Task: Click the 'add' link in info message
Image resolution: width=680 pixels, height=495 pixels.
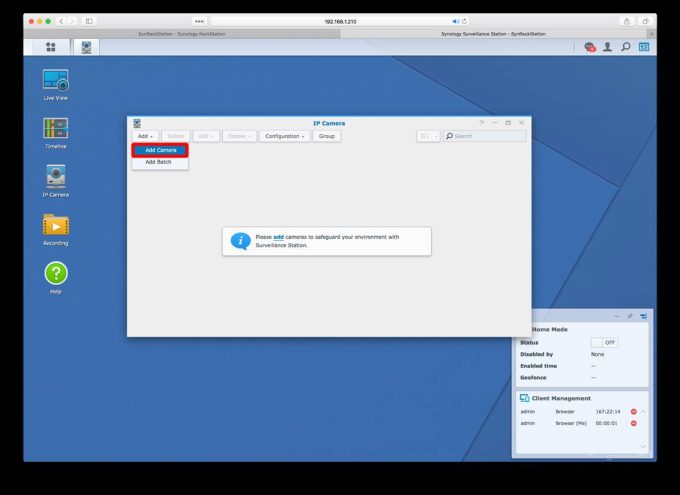Action: (278, 237)
